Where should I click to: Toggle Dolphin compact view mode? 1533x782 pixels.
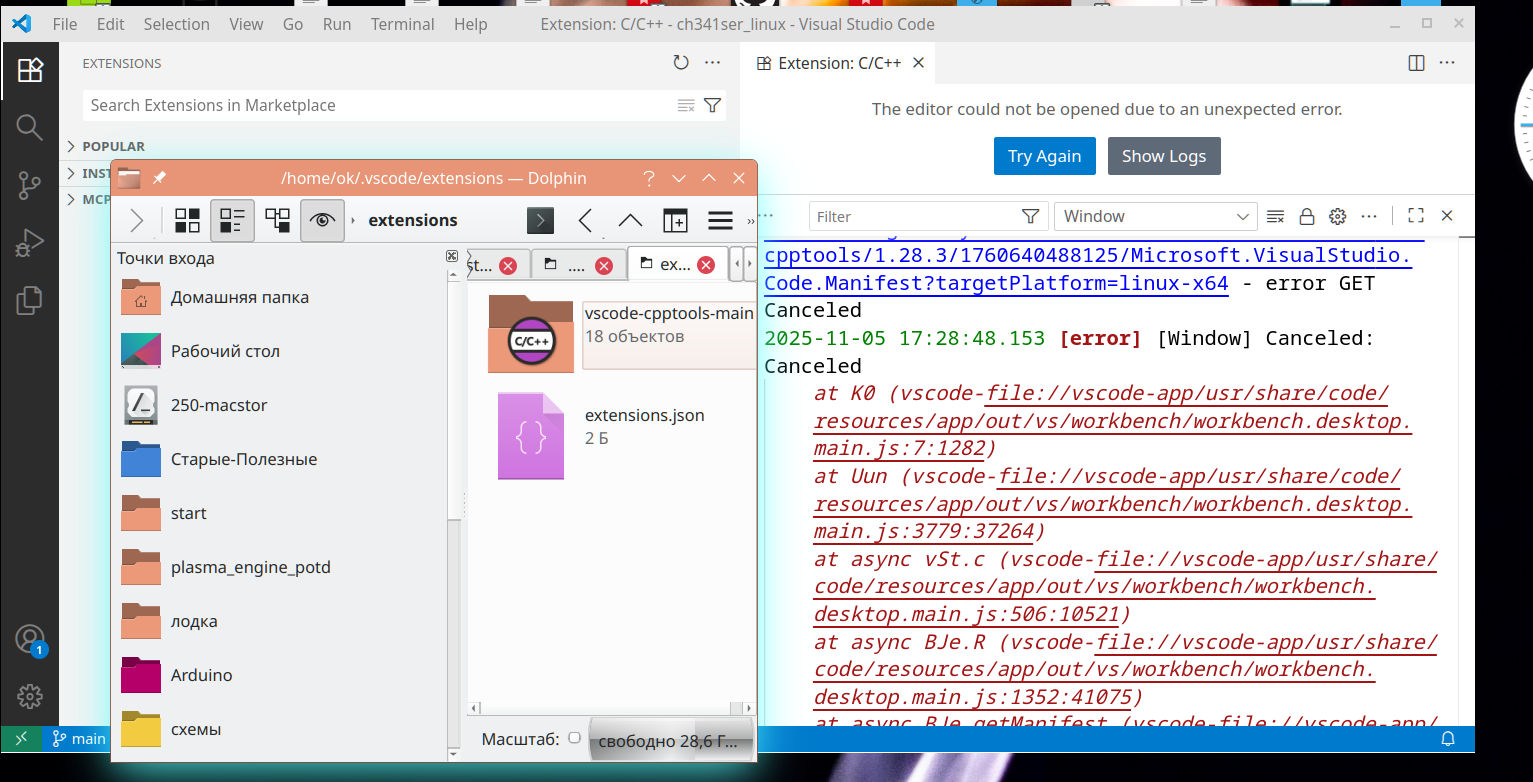232,220
